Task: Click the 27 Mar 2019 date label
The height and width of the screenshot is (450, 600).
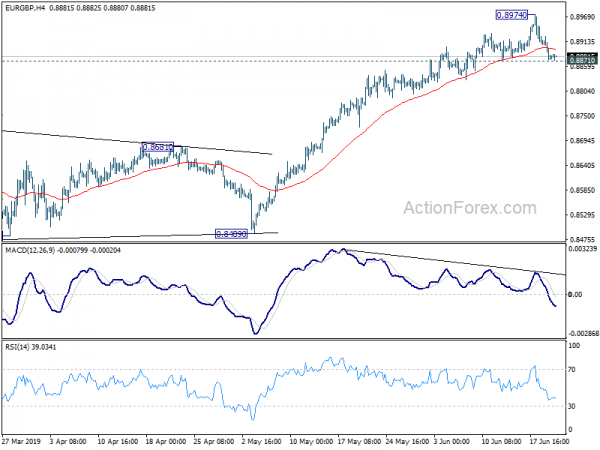Action: (22, 440)
